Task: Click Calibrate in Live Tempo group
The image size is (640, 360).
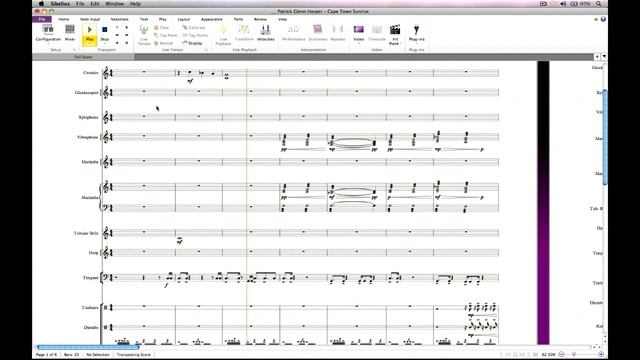Action: [x=194, y=28]
